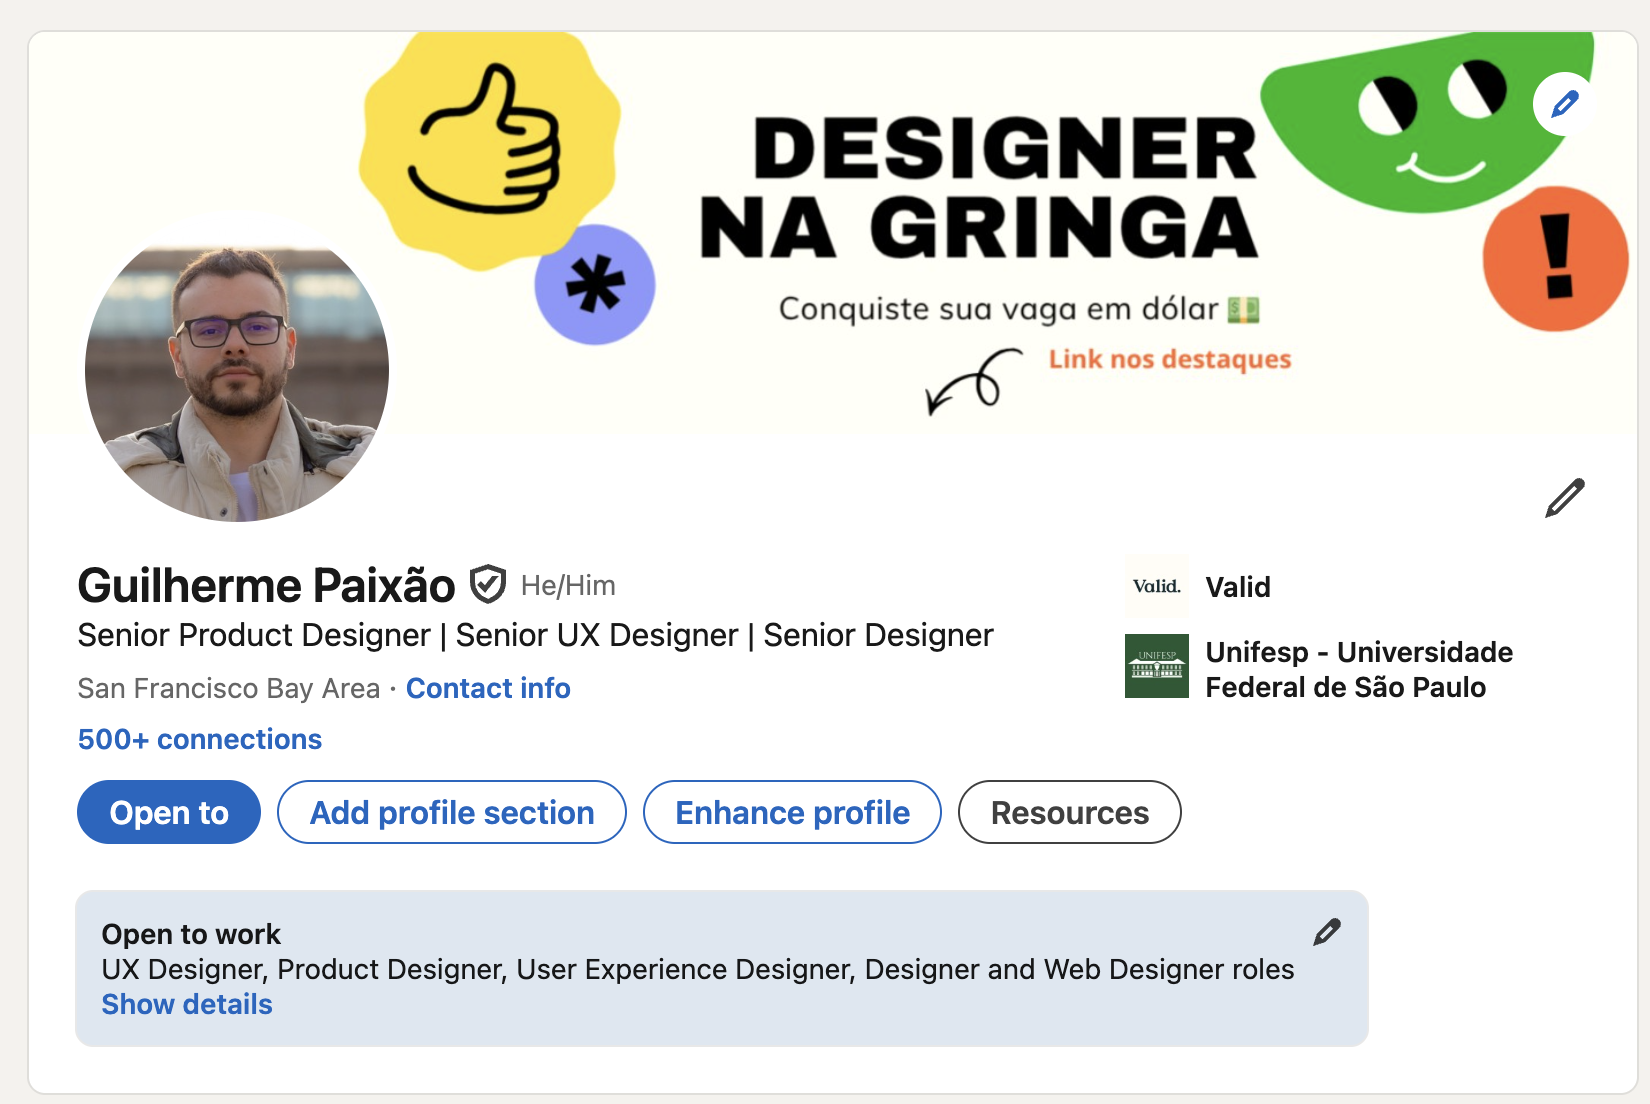The height and width of the screenshot is (1104, 1650).
Task: Open the "Open to" dropdown button
Action: click(x=169, y=813)
